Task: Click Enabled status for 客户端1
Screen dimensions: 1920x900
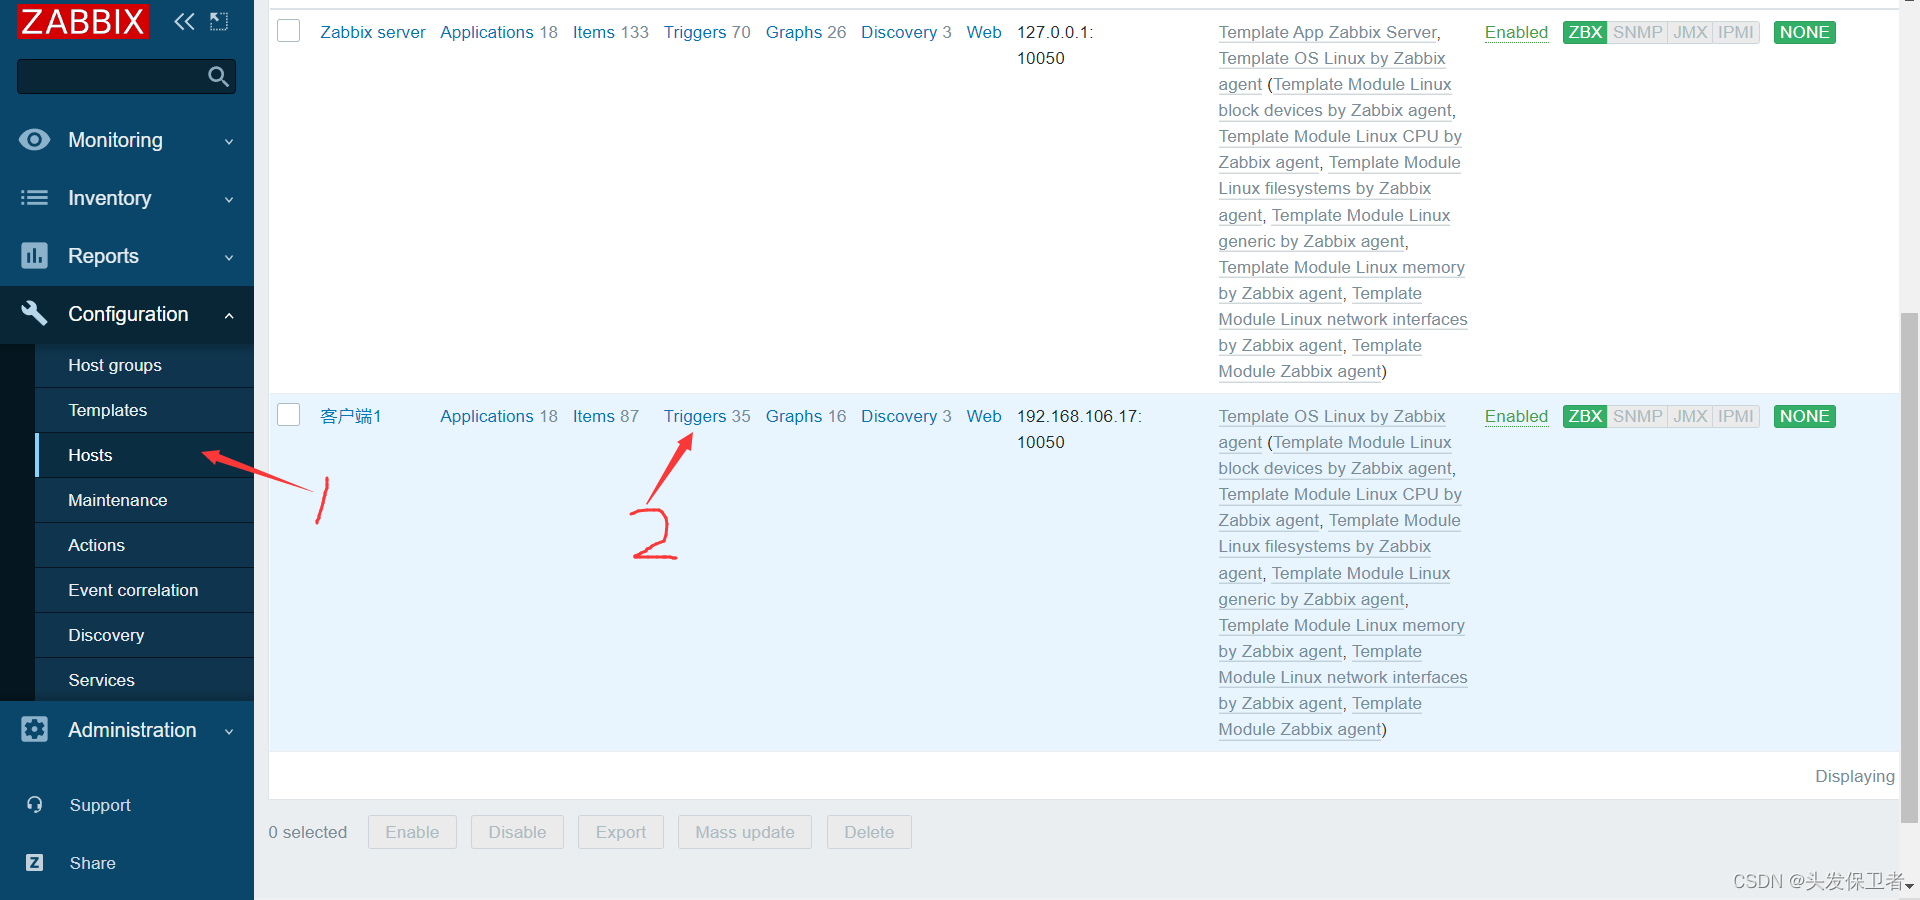Action: click(1516, 416)
